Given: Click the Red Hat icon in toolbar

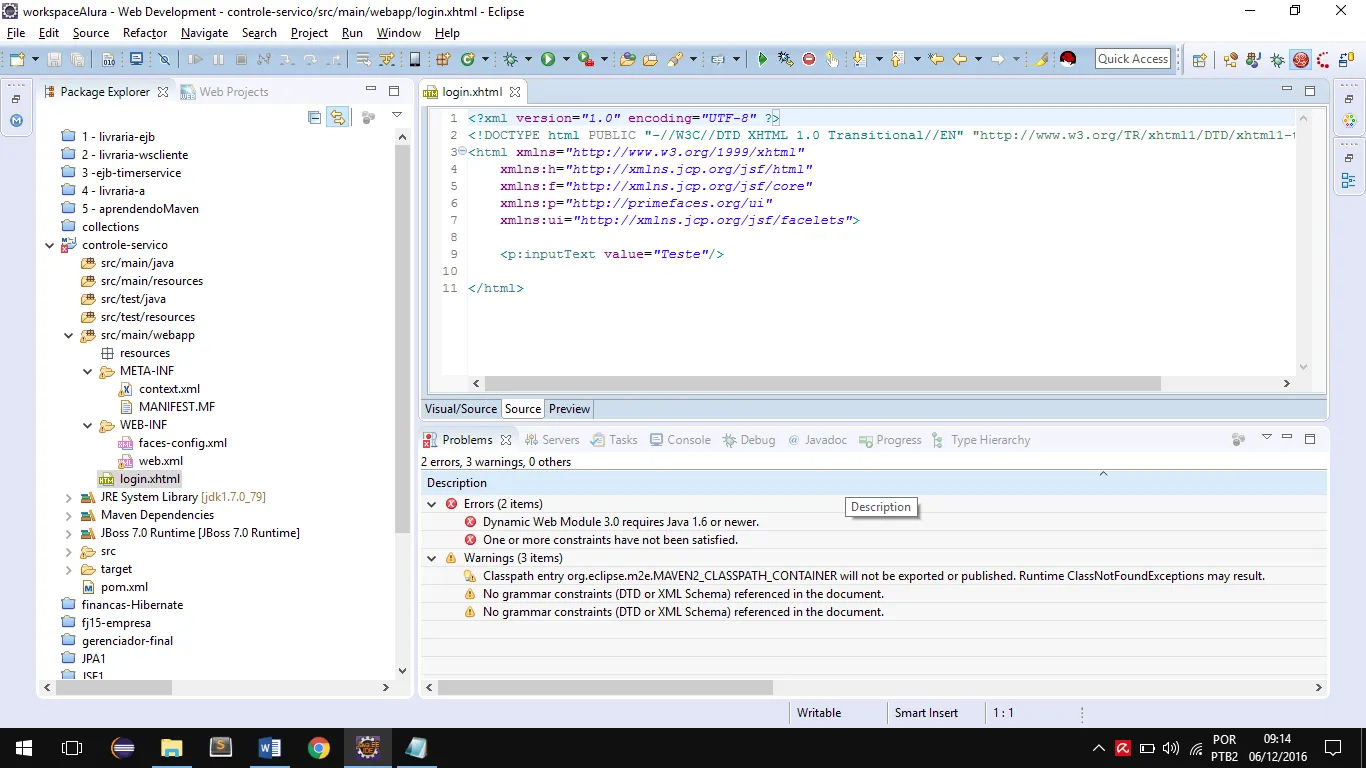Looking at the screenshot, I should [x=1068, y=60].
